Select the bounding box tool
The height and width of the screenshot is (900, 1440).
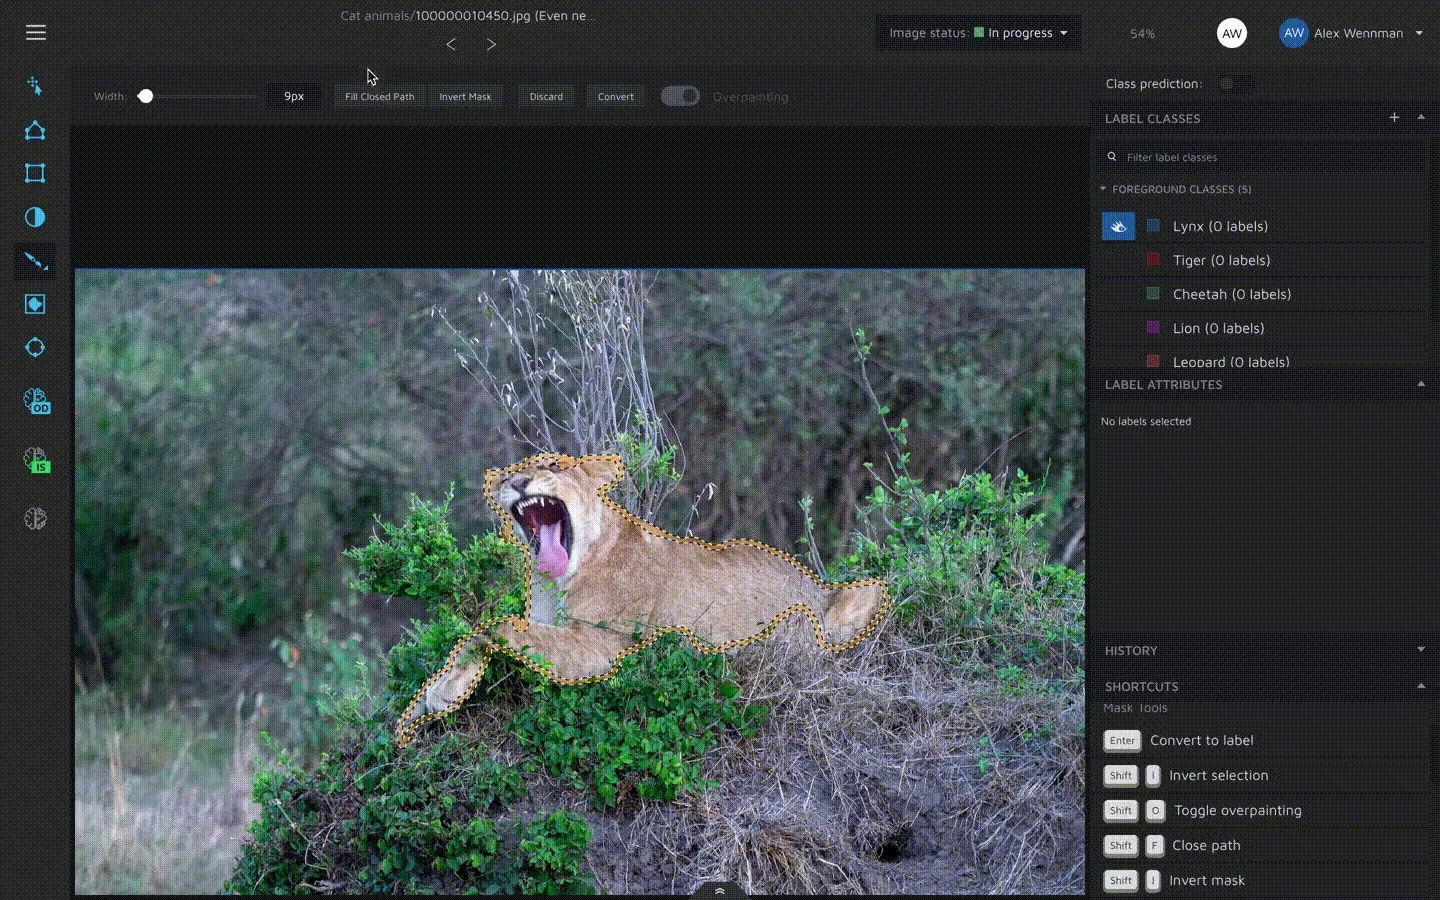coord(35,174)
